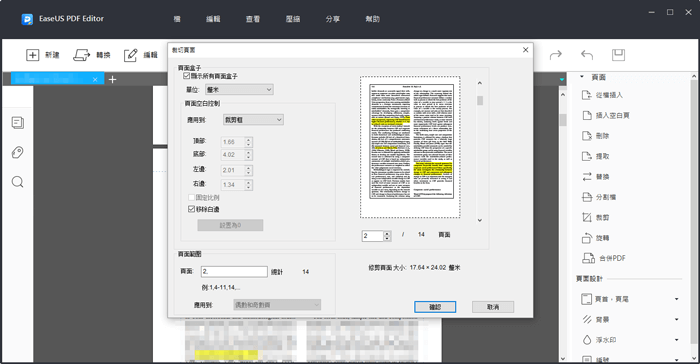Open the Compress (壓縮) menu
This screenshot has height=364, width=700.
(x=293, y=19)
